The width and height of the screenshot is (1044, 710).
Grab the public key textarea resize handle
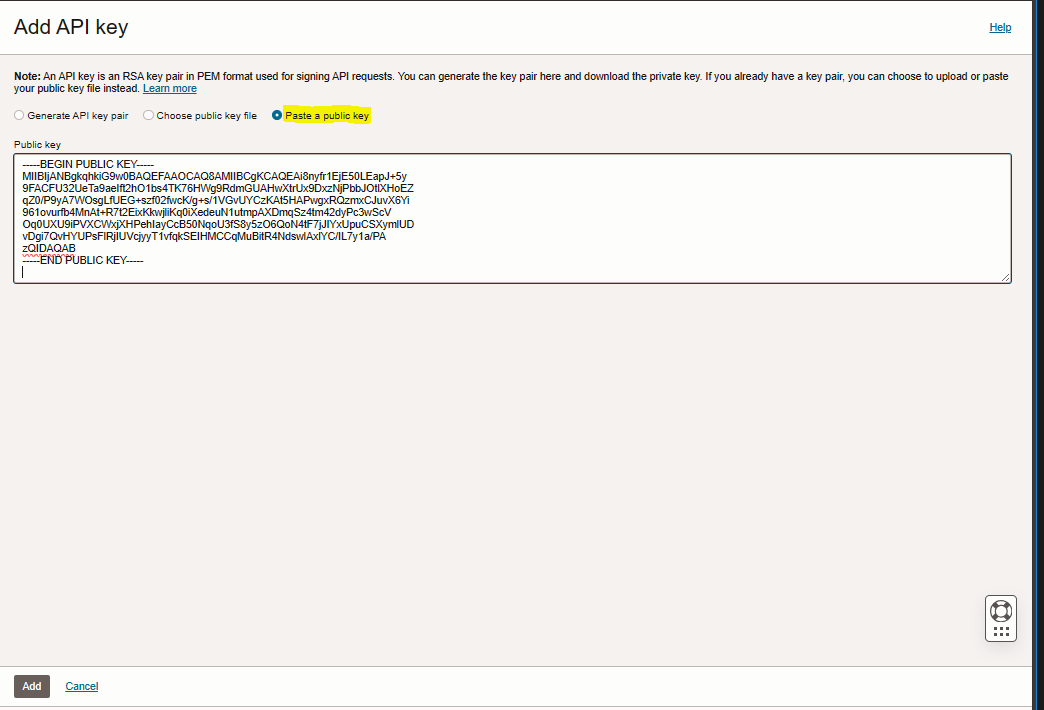[1005, 277]
